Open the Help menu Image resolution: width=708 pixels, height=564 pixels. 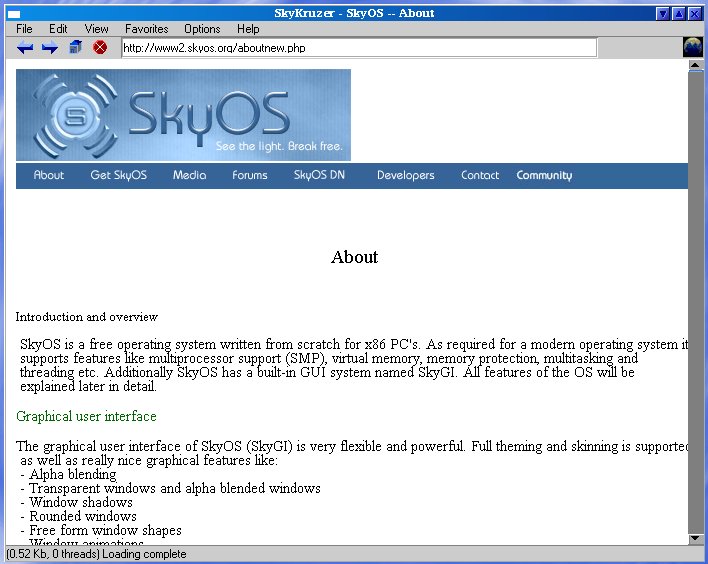248,29
